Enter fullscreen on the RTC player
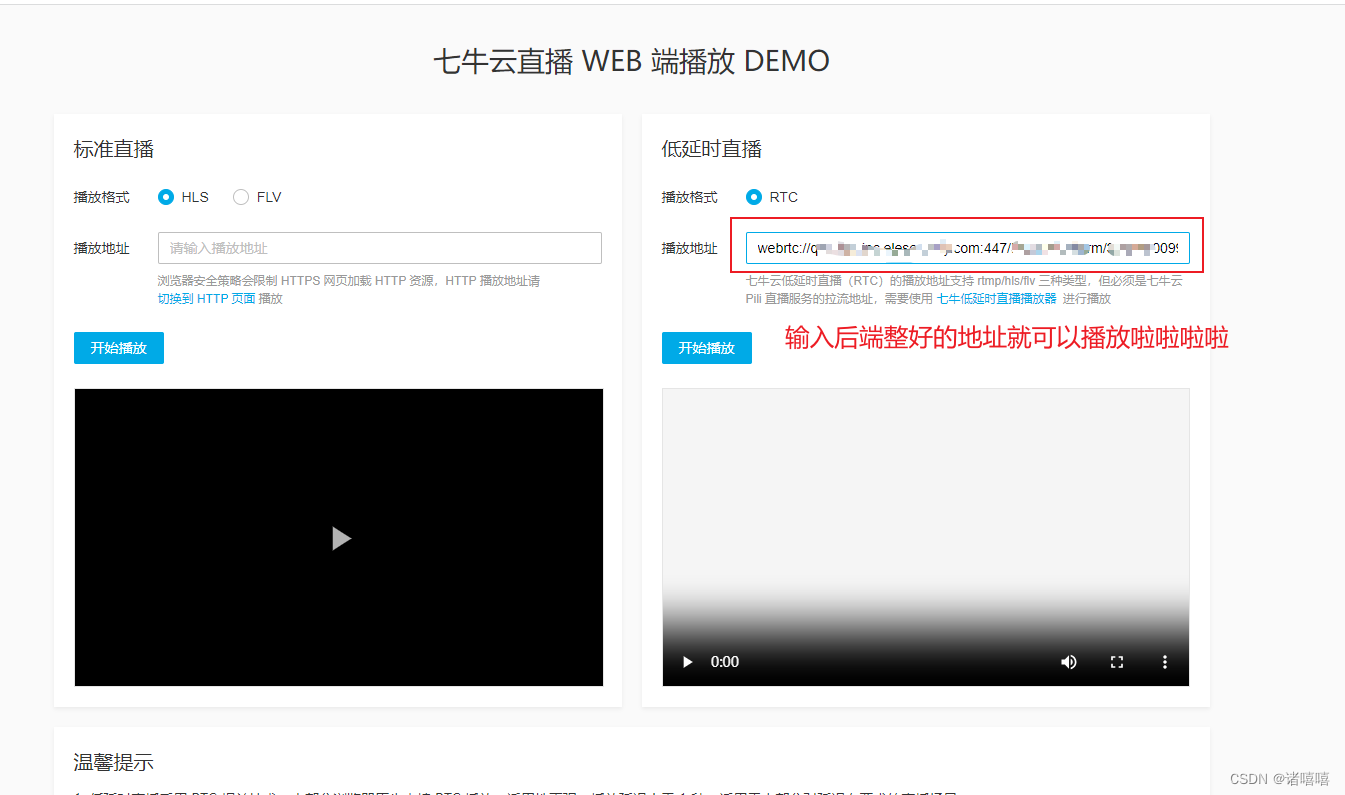The image size is (1345, 795). pyautogui.click(x=1117, y=661)
